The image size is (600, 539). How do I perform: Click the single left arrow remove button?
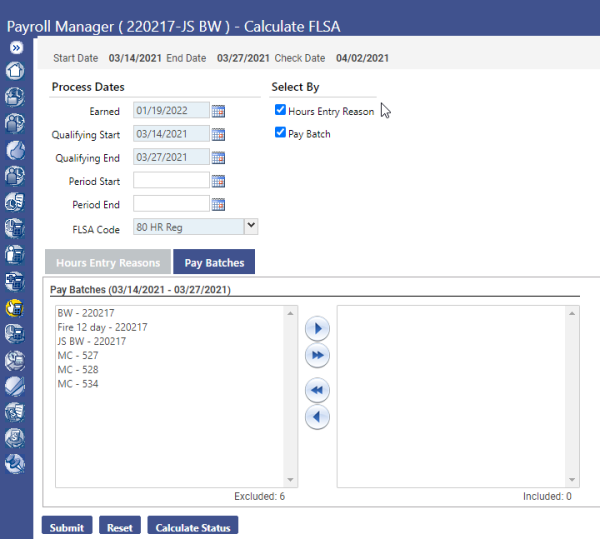point(317,417)
